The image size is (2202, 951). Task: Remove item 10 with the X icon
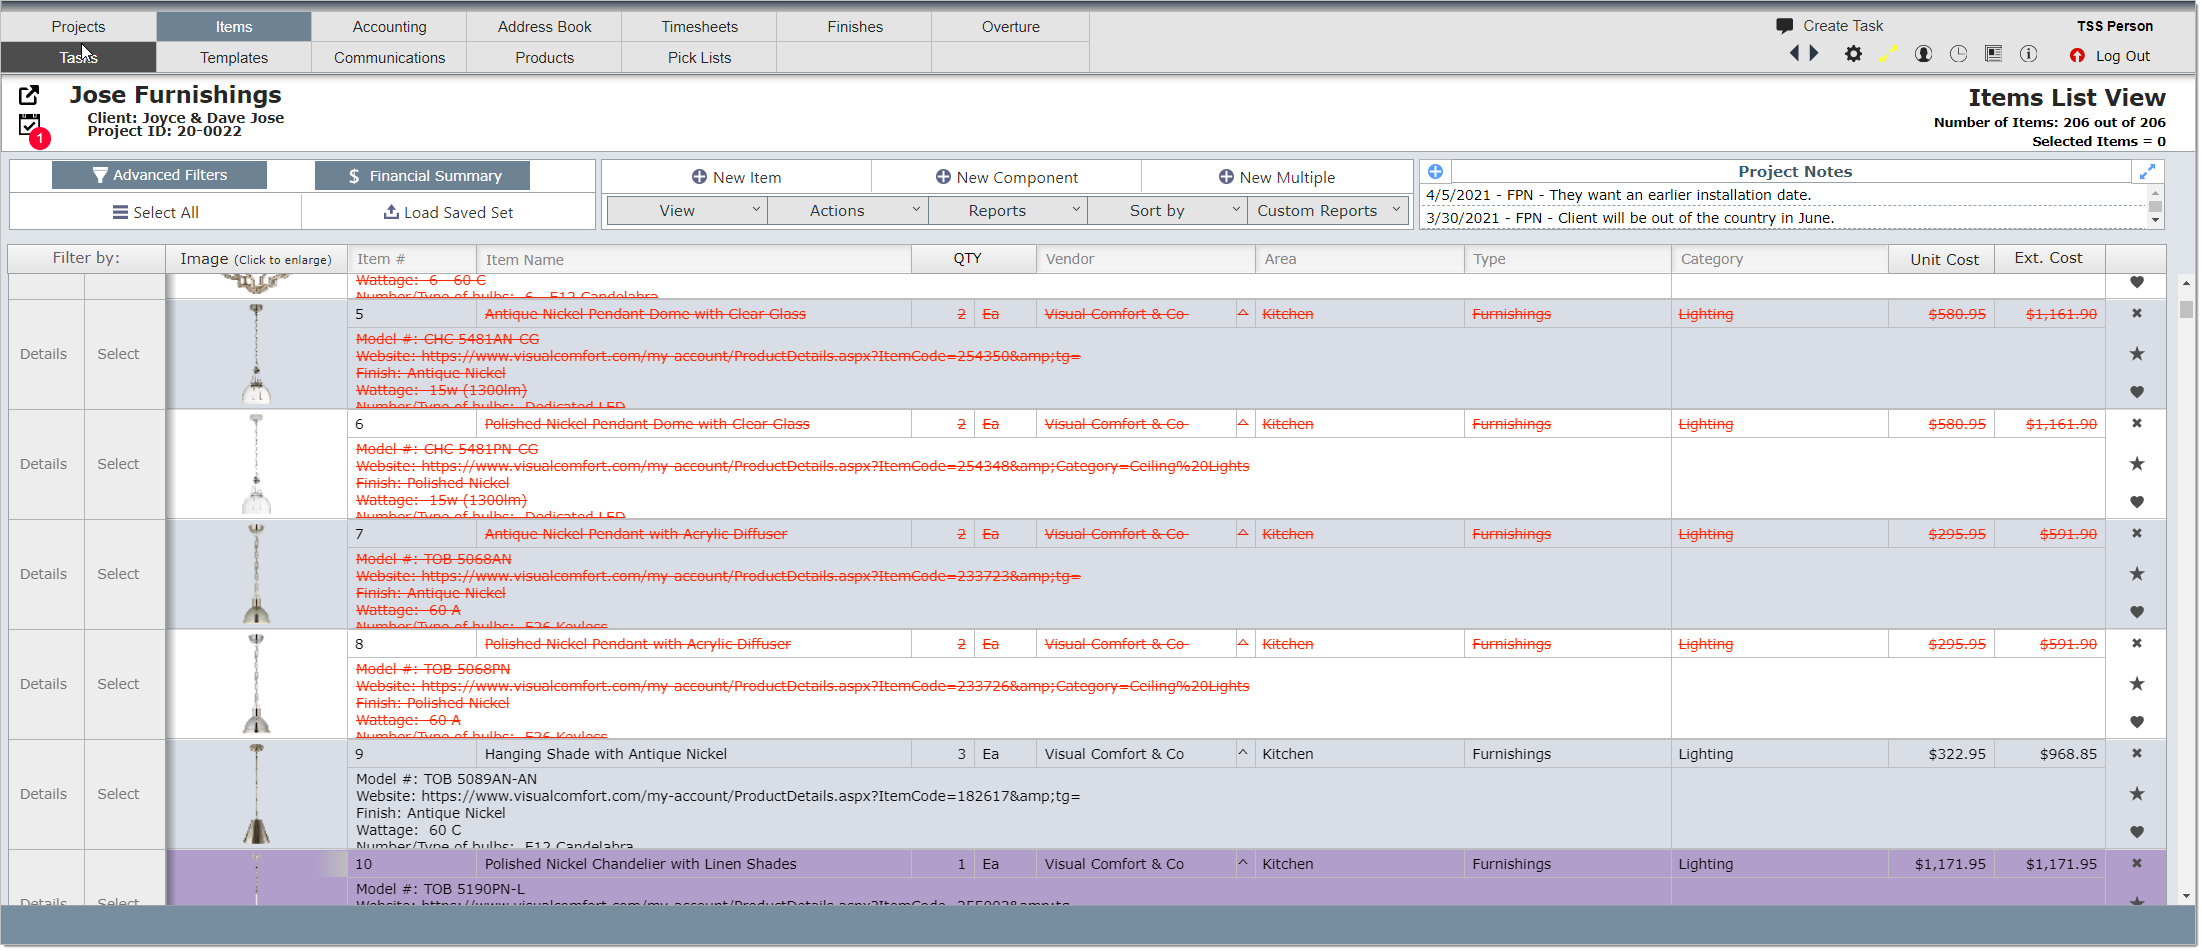[x=2137, y=864]
